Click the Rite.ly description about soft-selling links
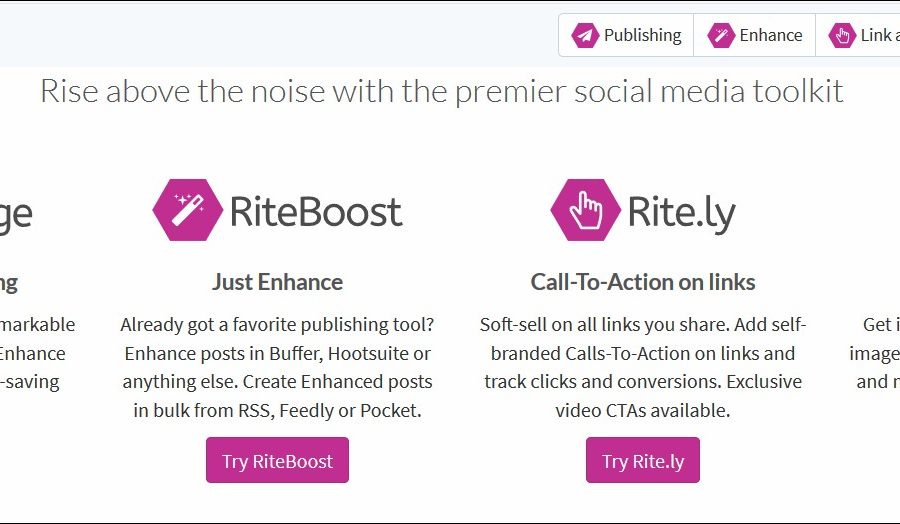Screen dimensions: 900x524 (643, 367)
